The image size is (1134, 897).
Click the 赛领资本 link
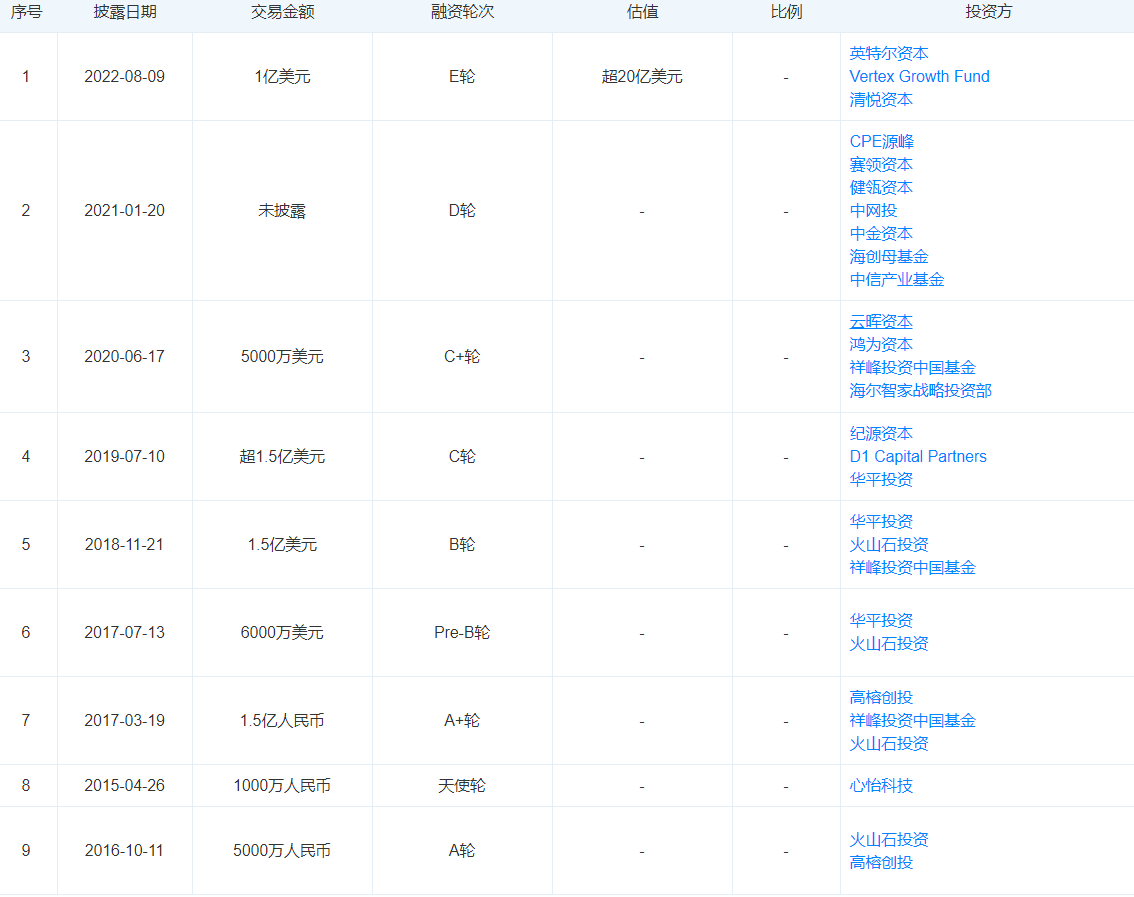pyautogui.click(x=881, y=165)
